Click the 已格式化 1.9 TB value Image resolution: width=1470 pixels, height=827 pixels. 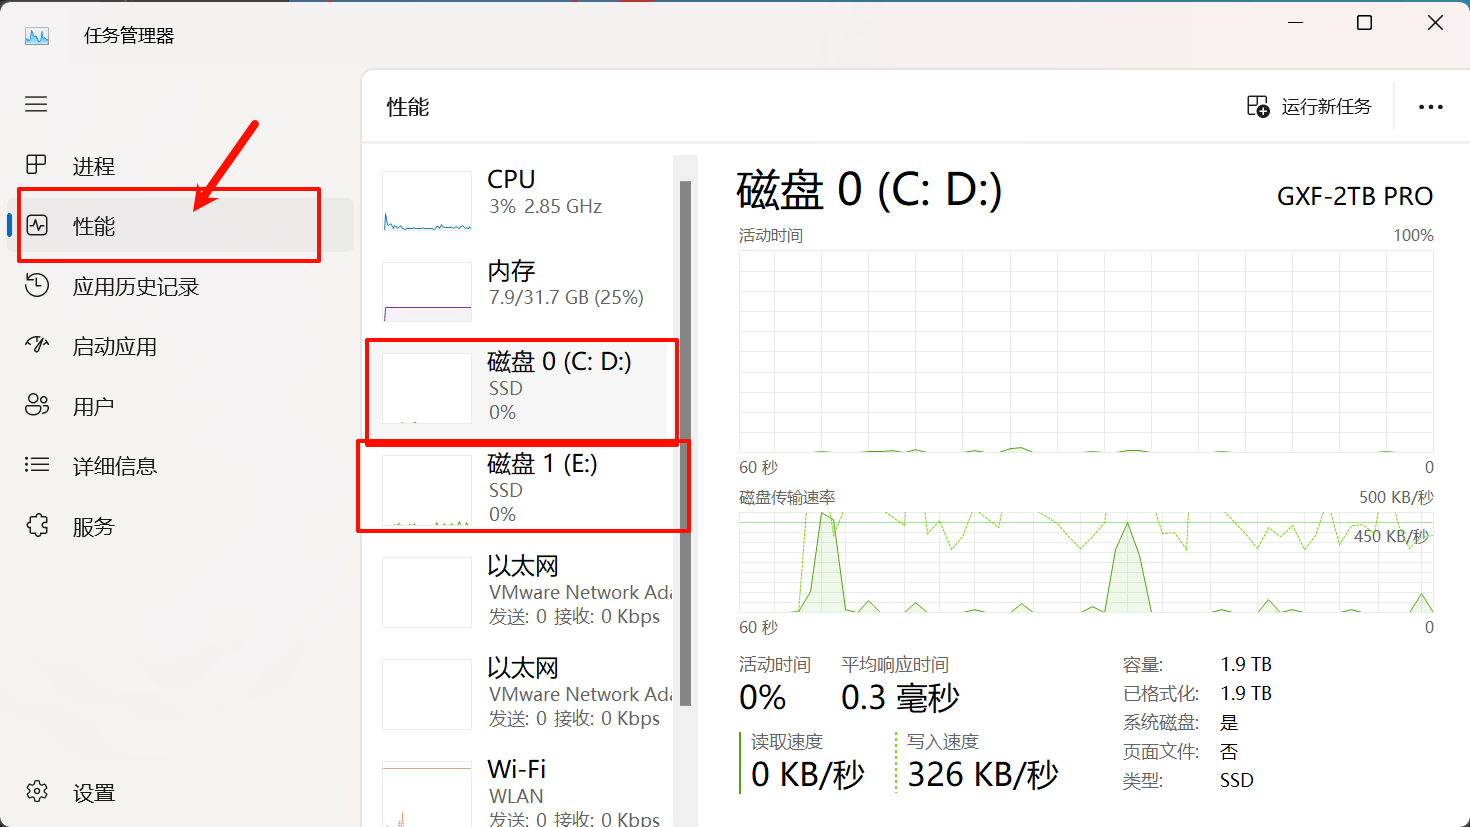(x=1246, y=693)
